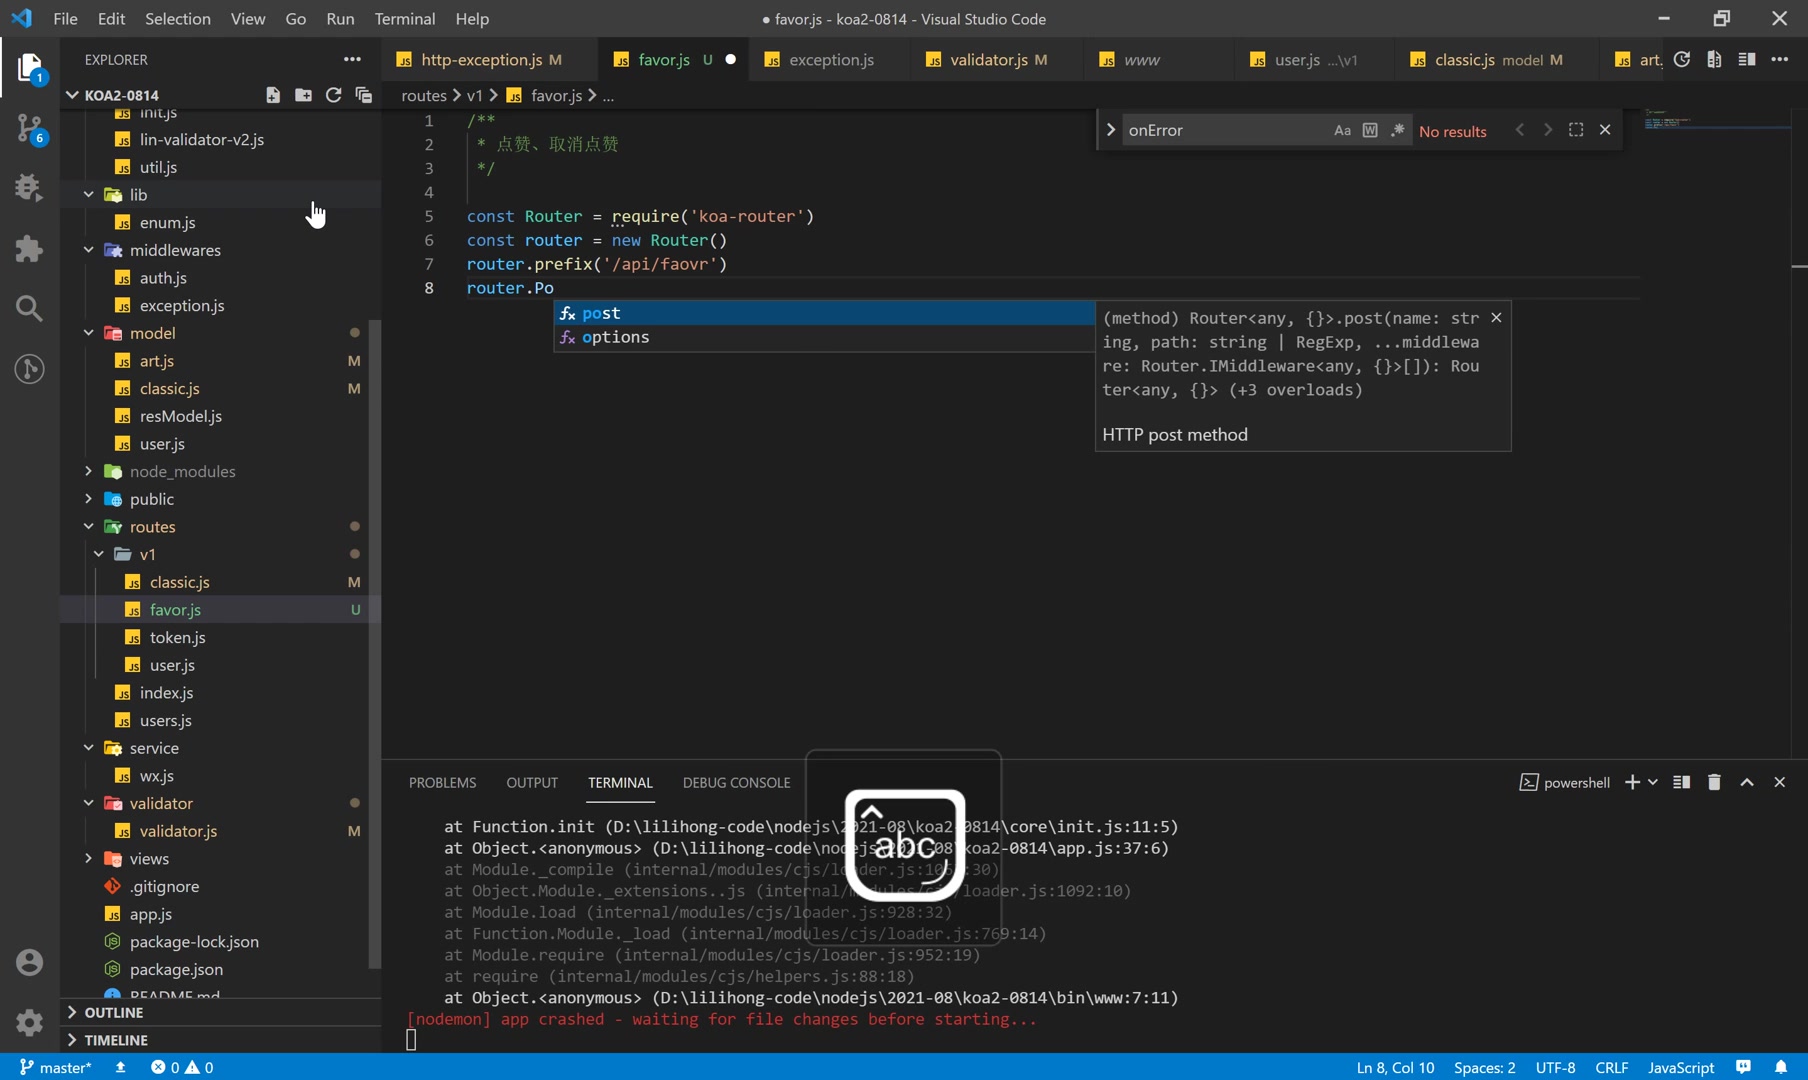Open the Search view in activity bar
Screen dimensions: 1808x1080
(29, 308)
